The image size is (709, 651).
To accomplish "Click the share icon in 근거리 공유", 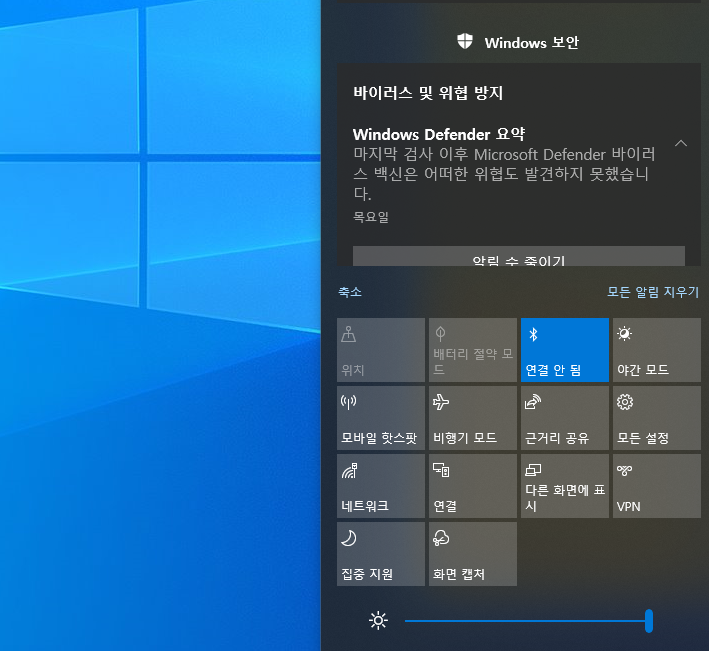I will pyautogui.click(x=533, y=402).
